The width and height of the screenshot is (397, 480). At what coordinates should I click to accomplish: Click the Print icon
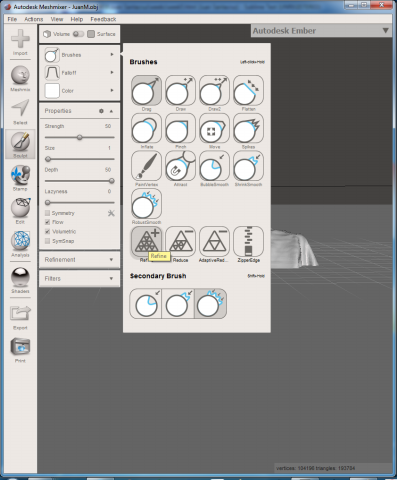[x=20, y=350]
